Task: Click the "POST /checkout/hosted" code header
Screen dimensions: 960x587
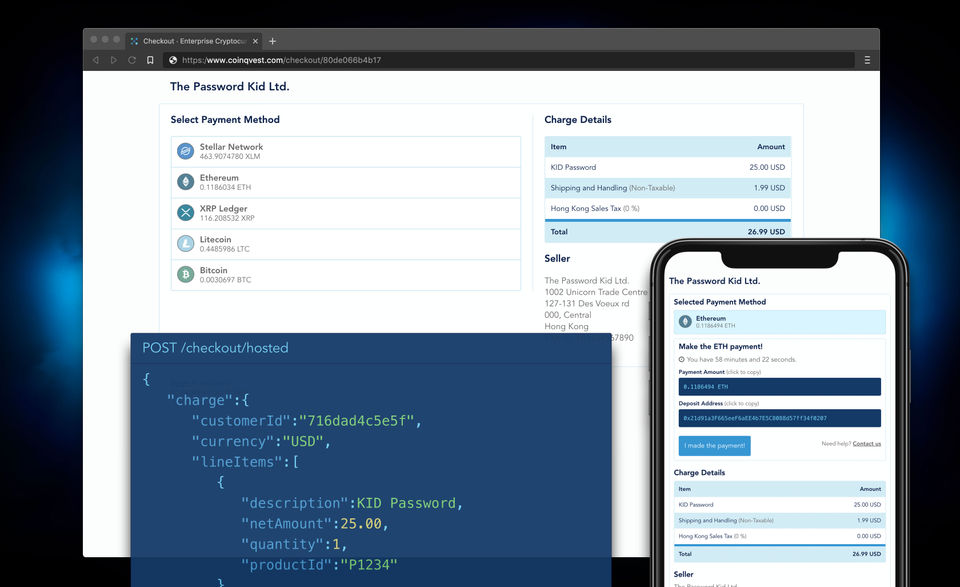Action: (216, 348)
